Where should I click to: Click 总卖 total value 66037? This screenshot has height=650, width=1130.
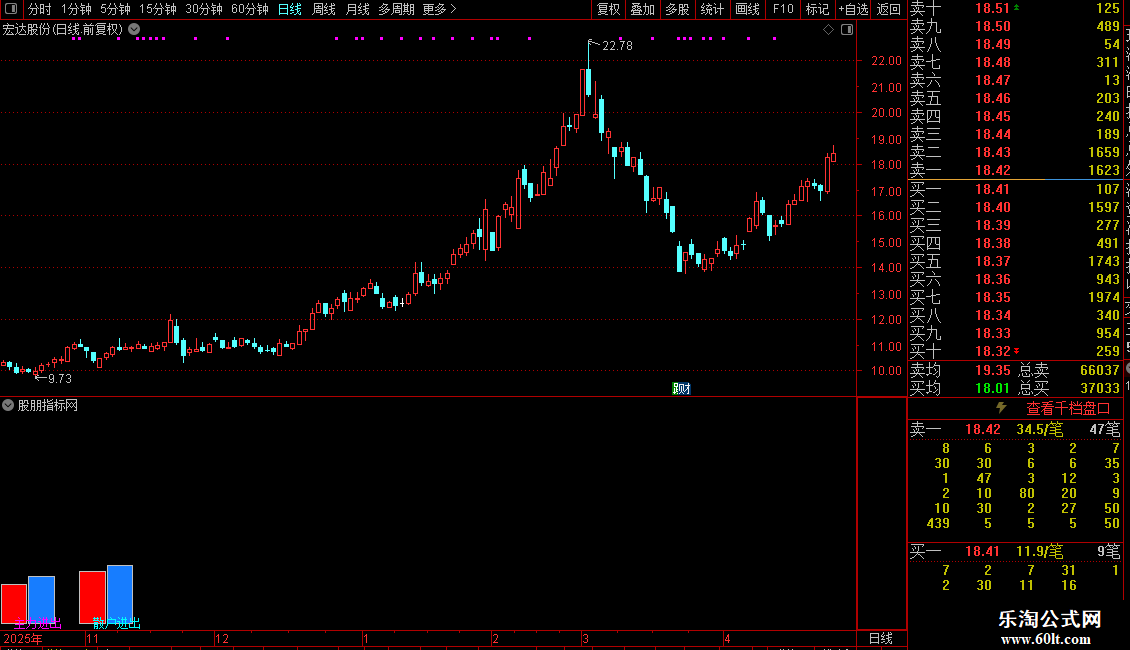[x=1100, y=370]
